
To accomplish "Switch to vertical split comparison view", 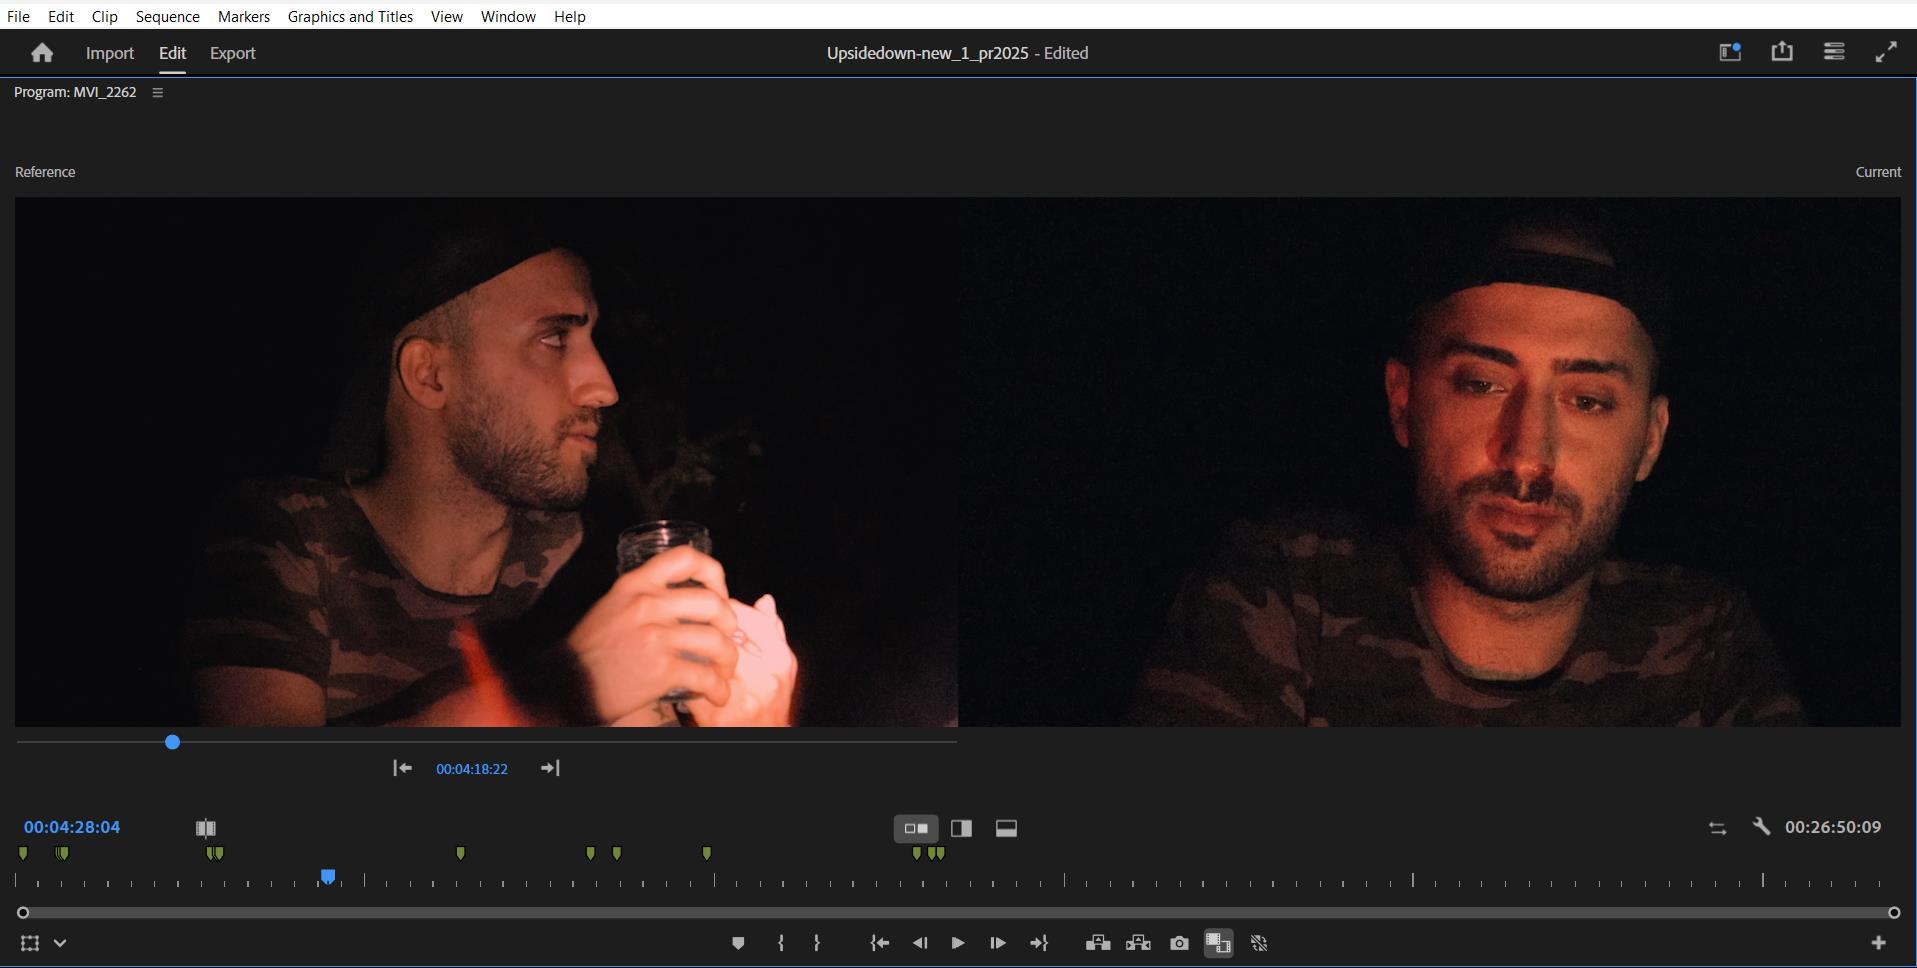I will click(961, 828).
